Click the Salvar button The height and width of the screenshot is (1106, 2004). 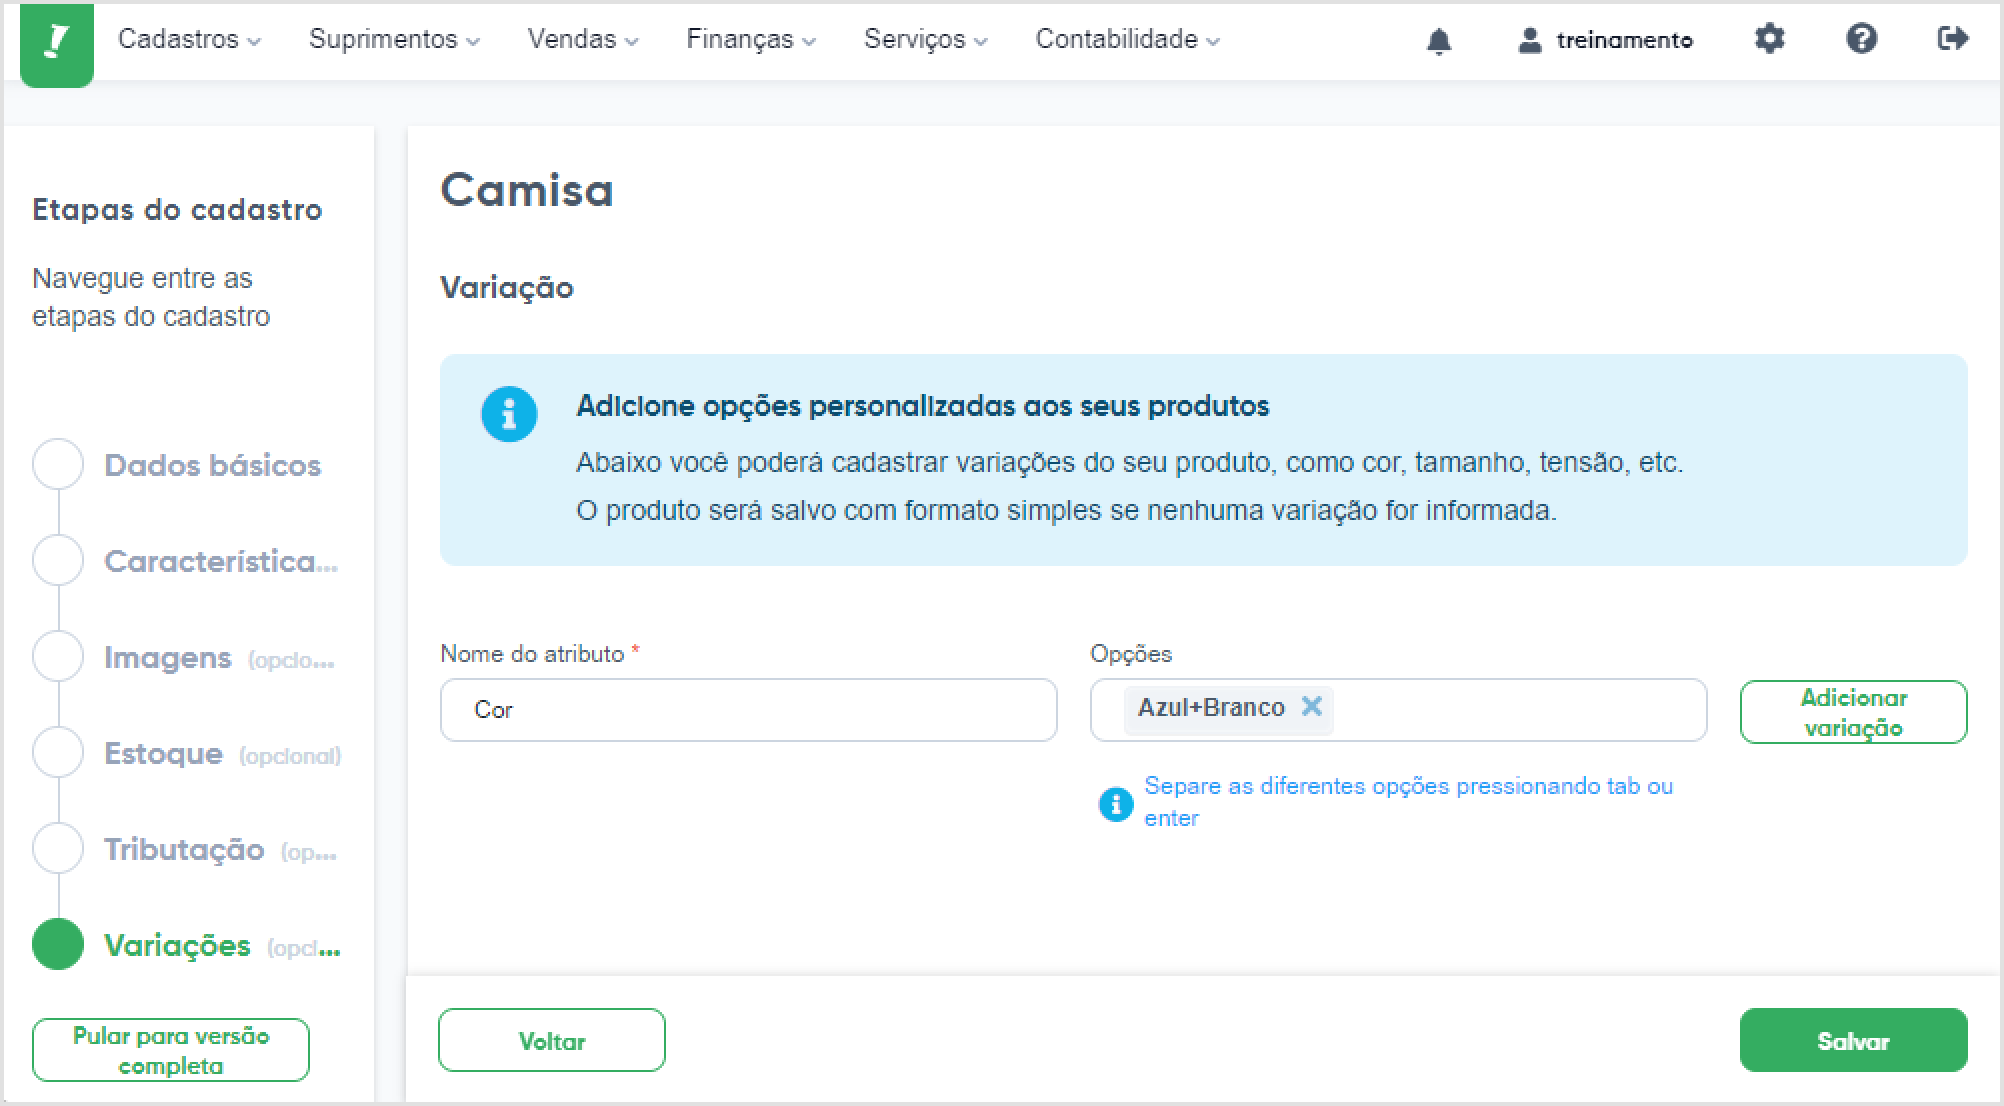tap(1853, 1040)
